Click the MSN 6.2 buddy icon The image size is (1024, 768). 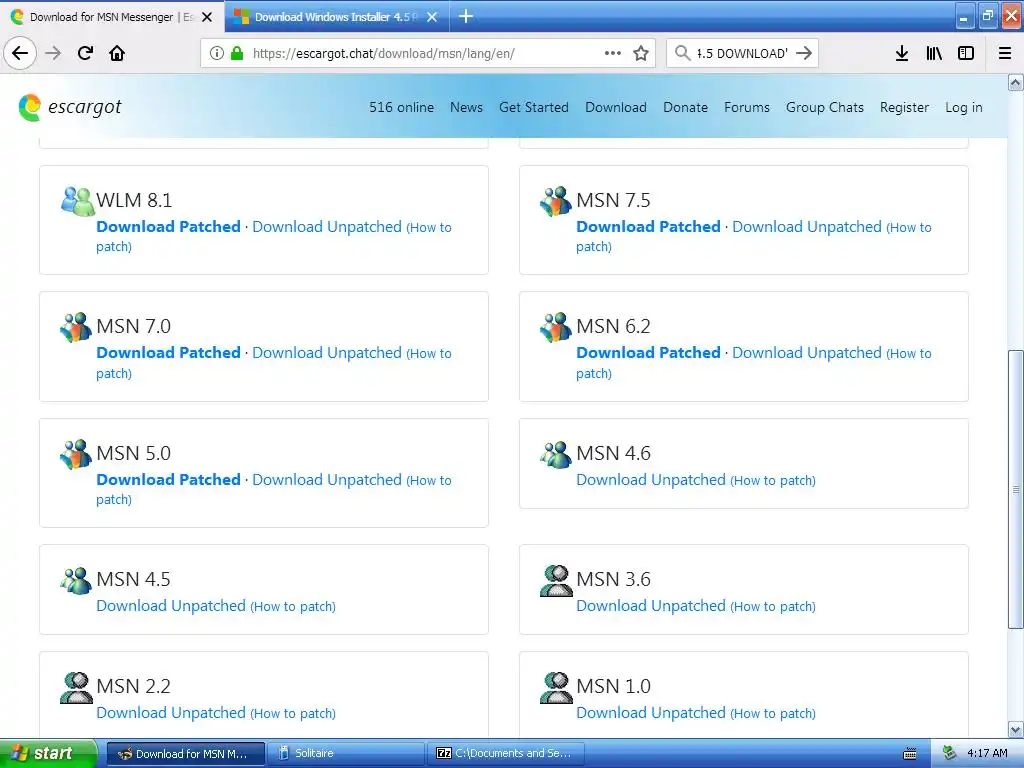coord(556,327)
